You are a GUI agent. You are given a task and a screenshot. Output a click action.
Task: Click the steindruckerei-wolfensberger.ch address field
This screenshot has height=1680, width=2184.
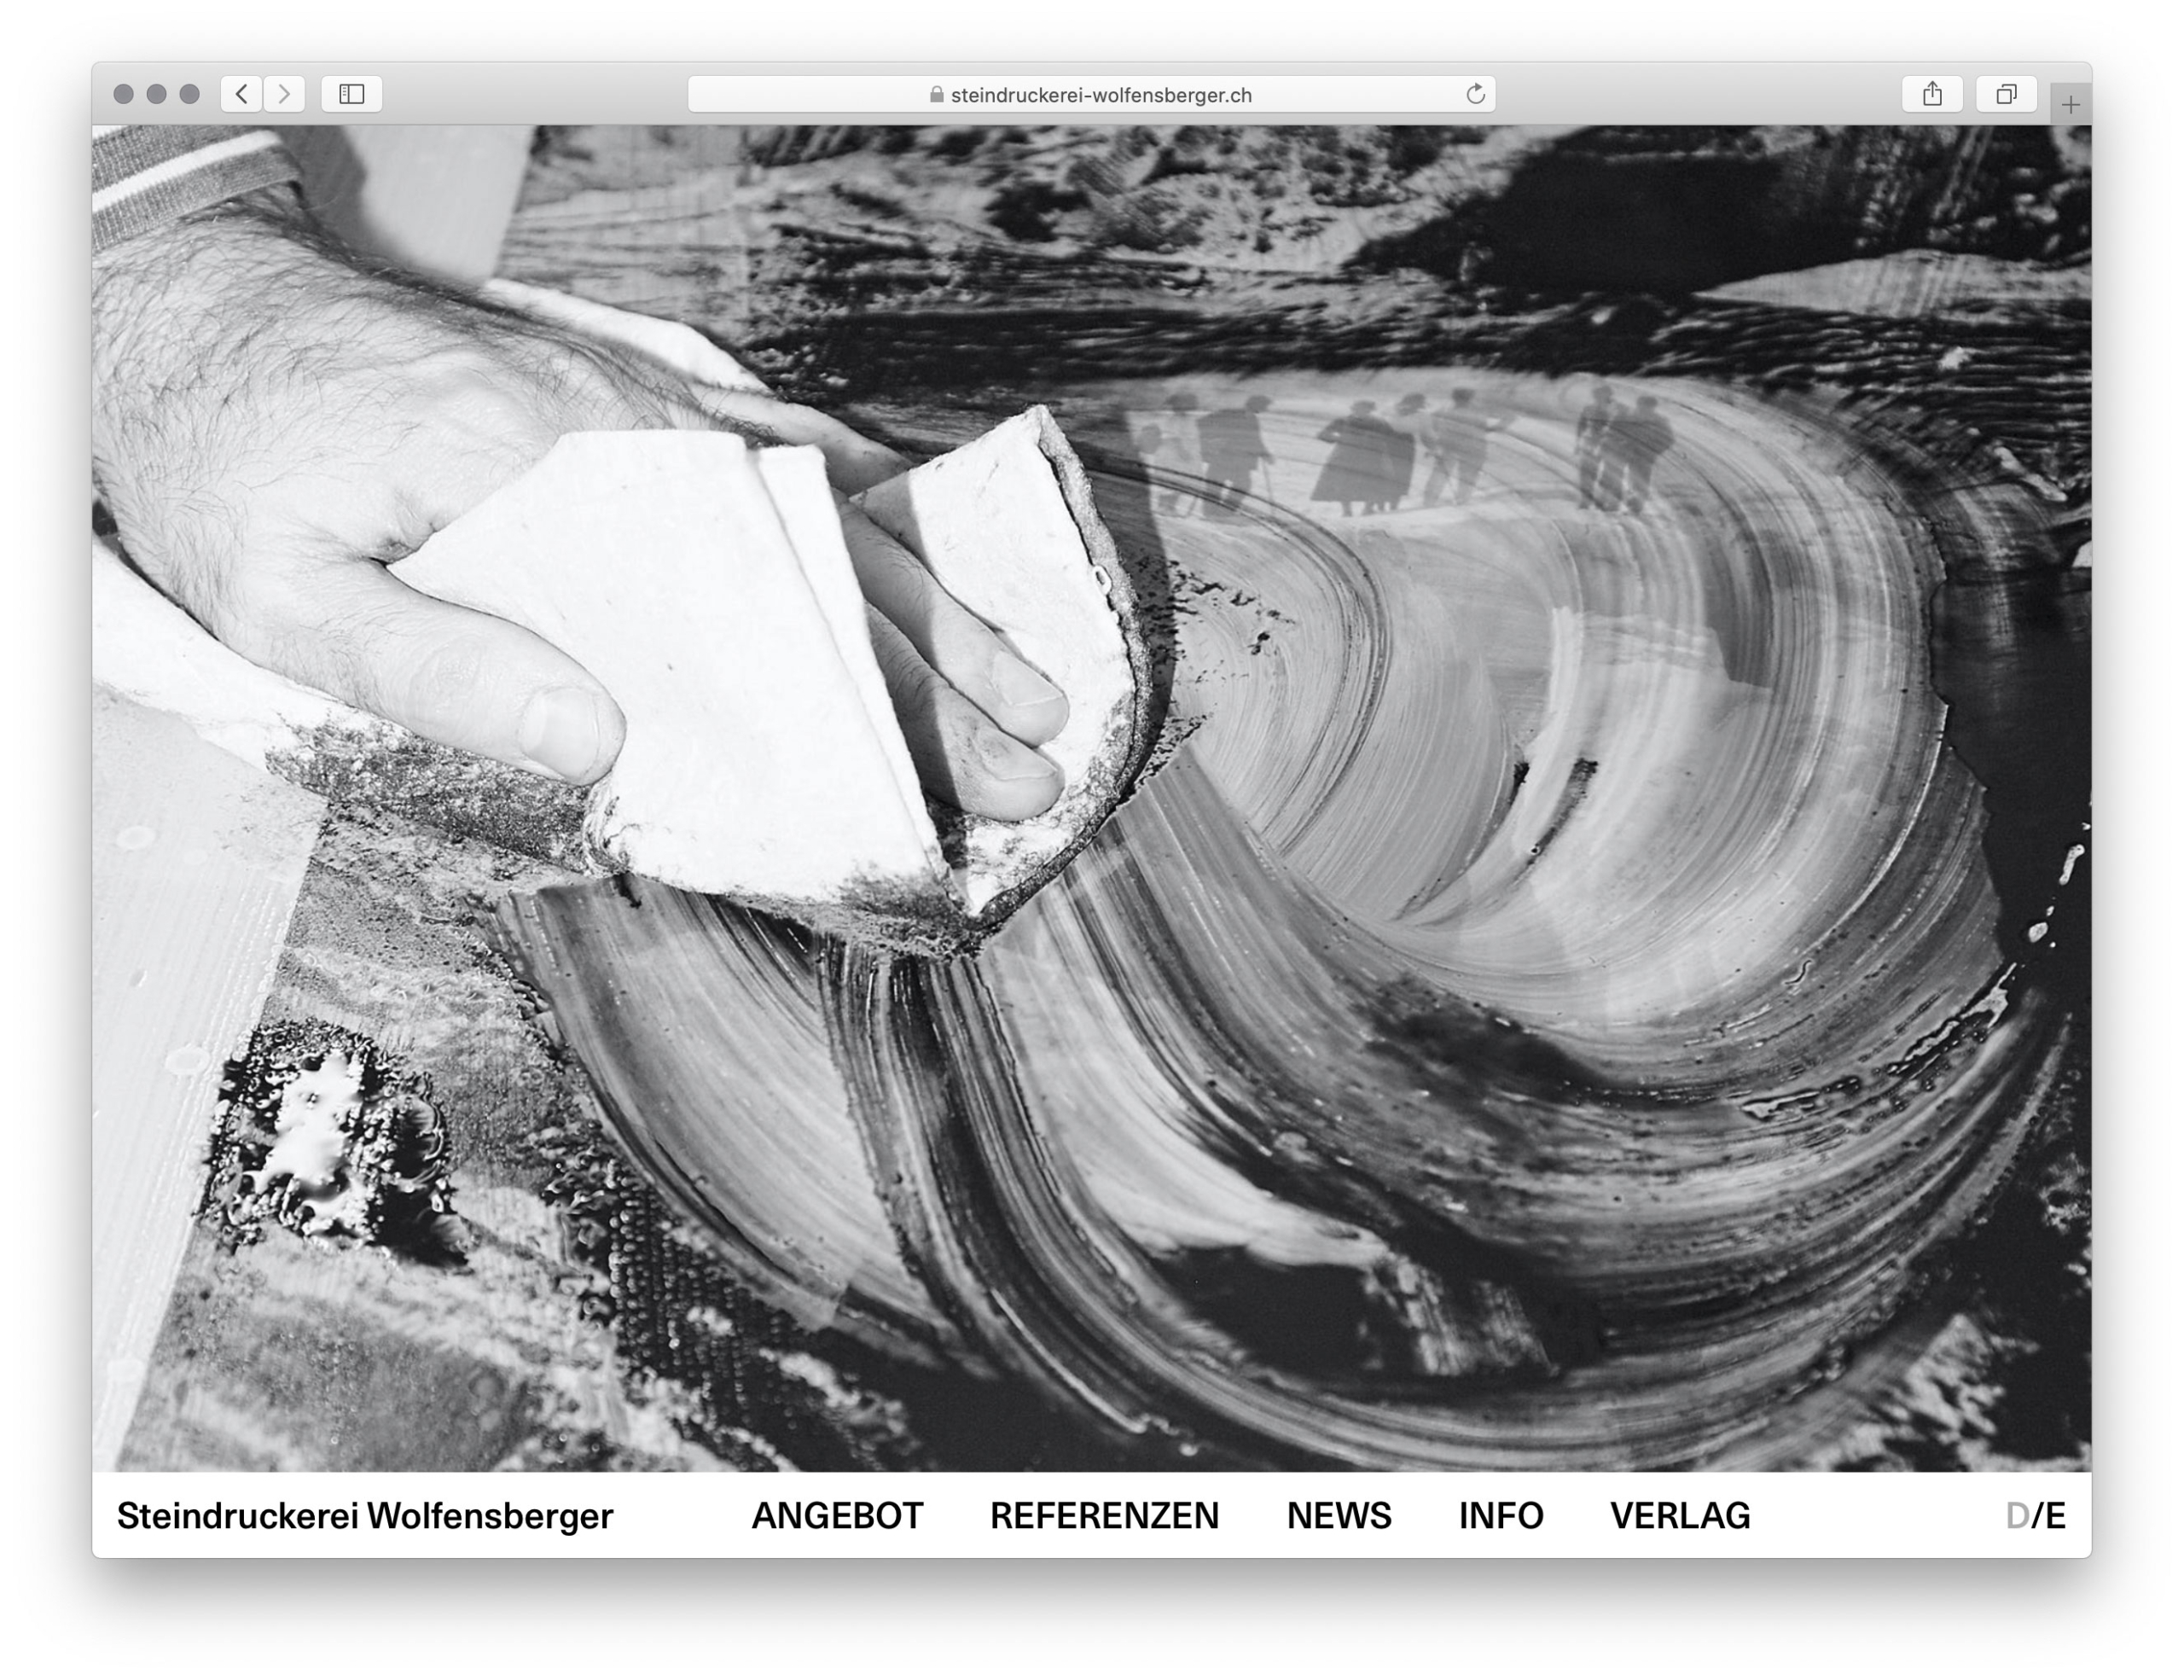pyautogui.click(x=1100, y=95)
